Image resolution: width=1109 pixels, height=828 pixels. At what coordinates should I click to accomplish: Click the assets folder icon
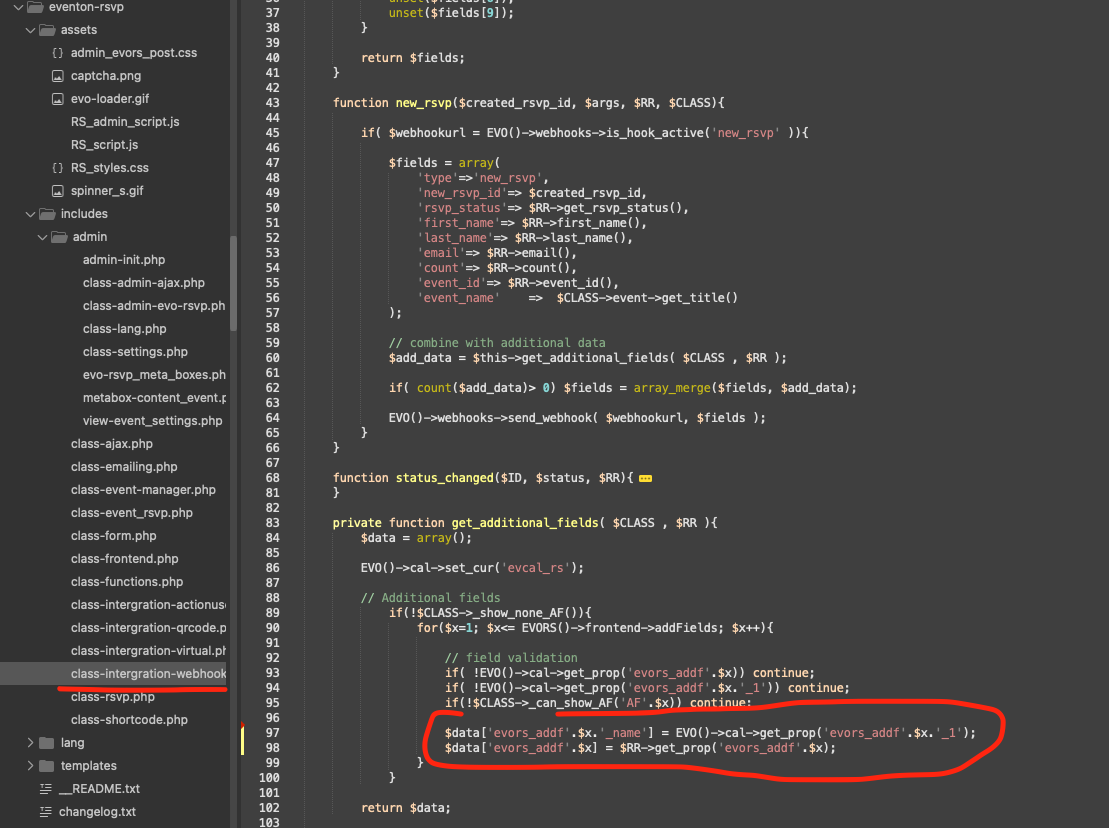(x=47, y=30)
